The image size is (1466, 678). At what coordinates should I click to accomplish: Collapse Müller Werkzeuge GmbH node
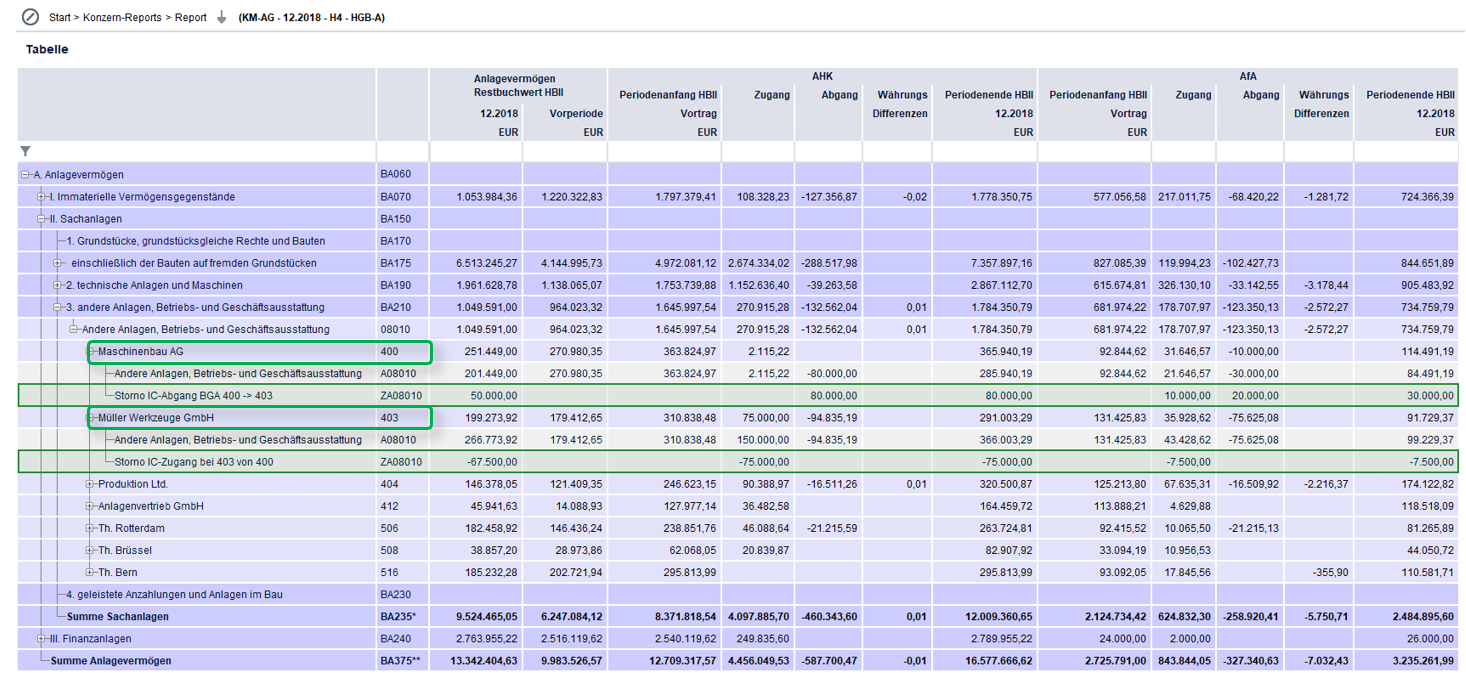(91, 418)
